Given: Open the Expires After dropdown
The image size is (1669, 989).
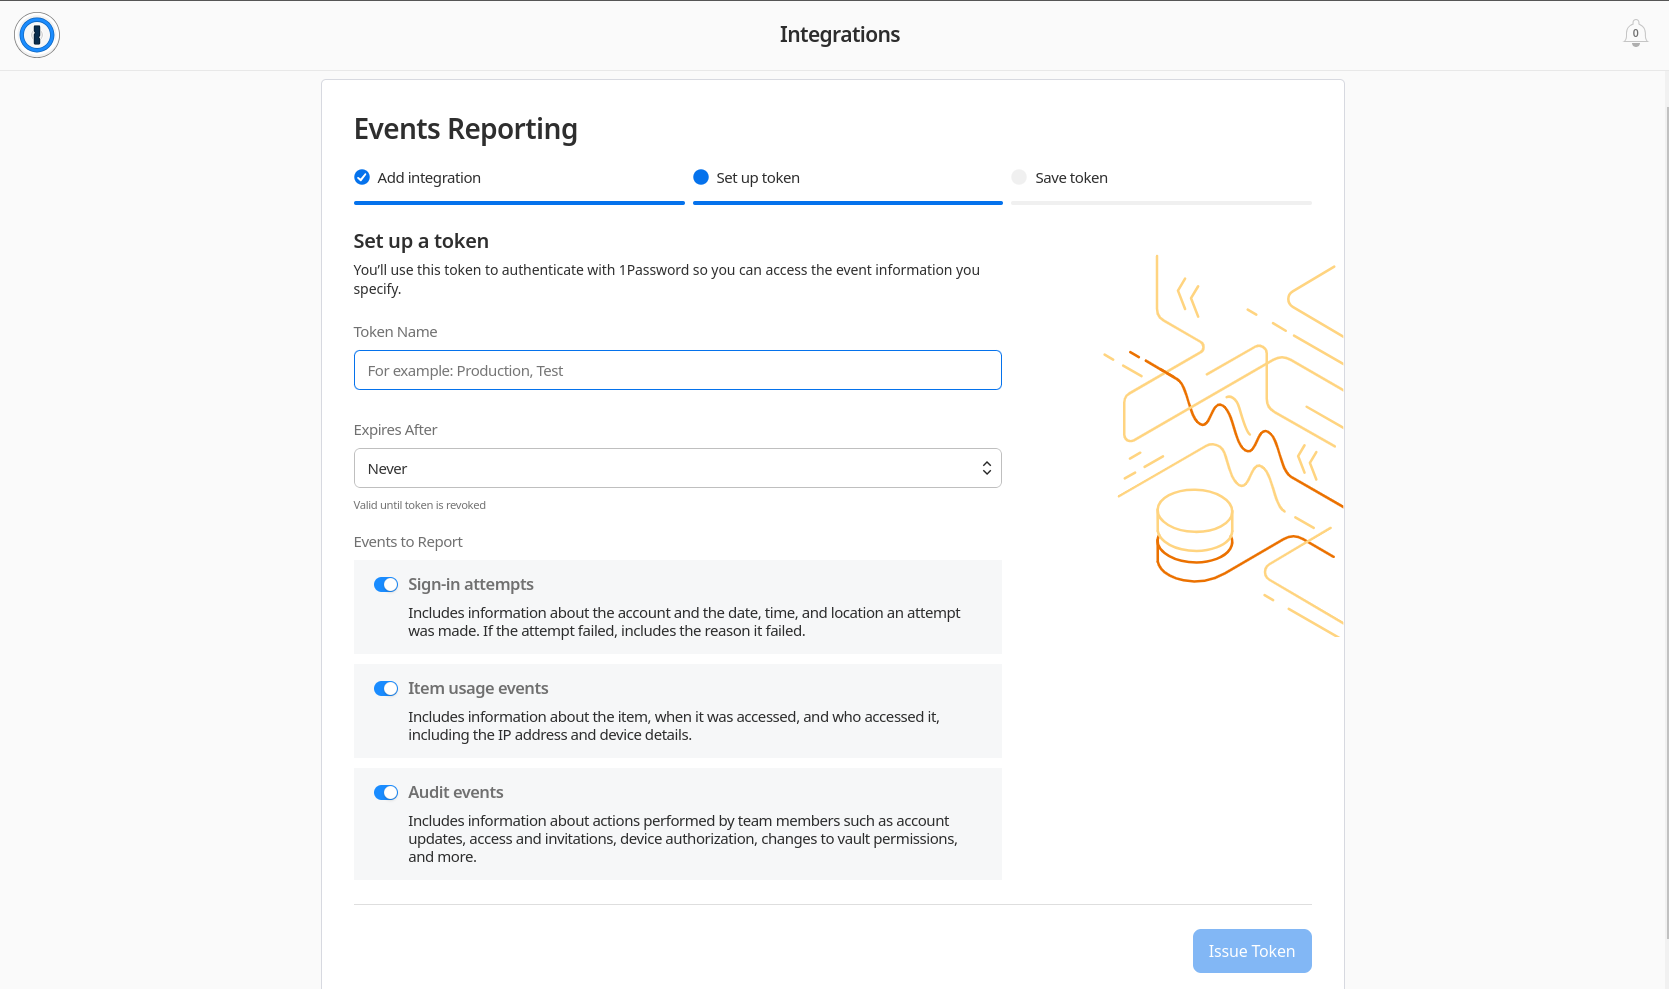Looking at the screenshot, I should pos(676,468).
